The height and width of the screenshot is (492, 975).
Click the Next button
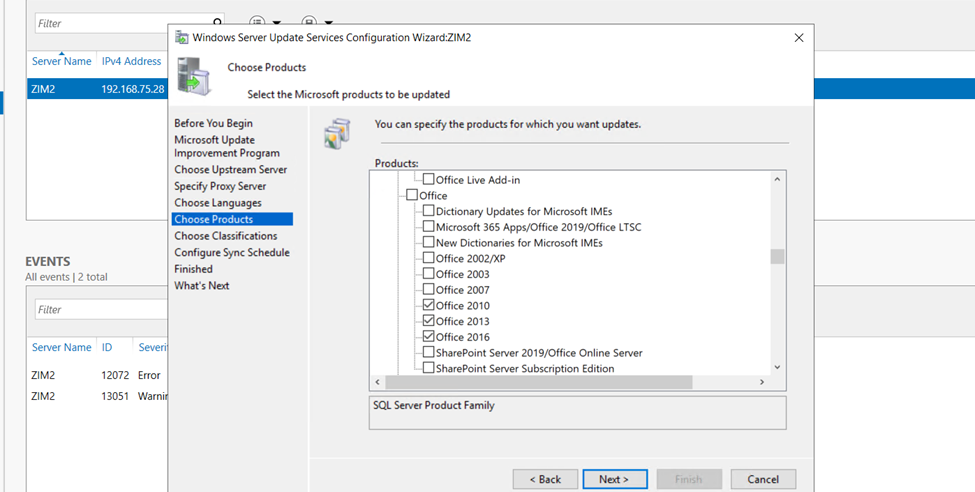pos(615,479)
